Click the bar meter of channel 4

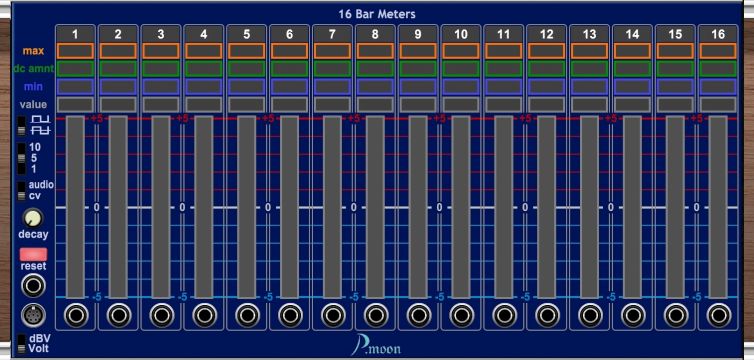point(204,207)
